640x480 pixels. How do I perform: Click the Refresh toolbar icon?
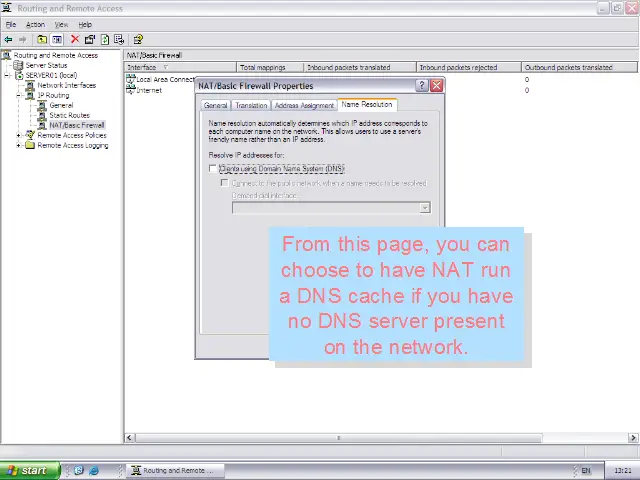click(x=104, y=40)
